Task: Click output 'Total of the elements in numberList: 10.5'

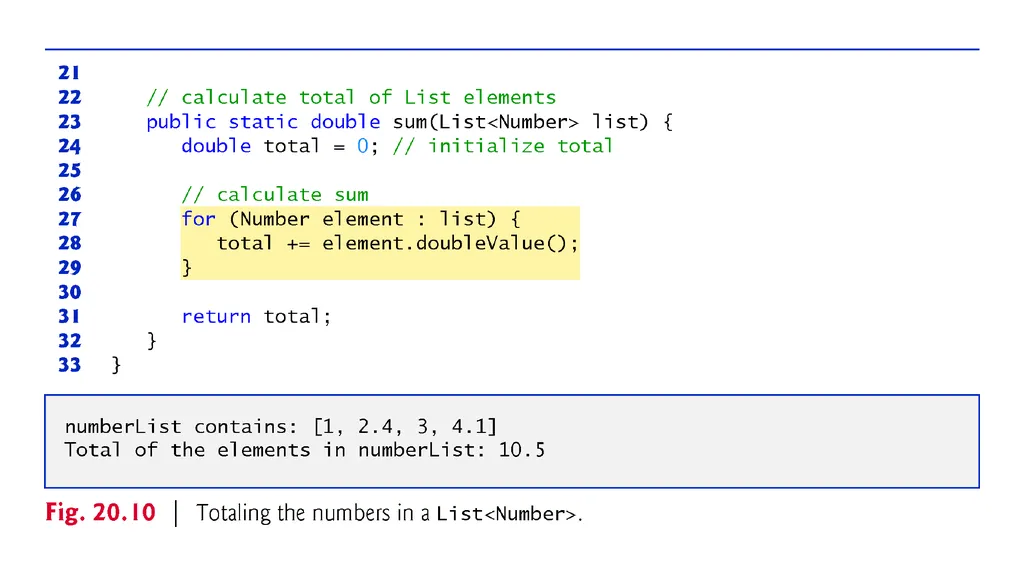Action: point(304,450)
